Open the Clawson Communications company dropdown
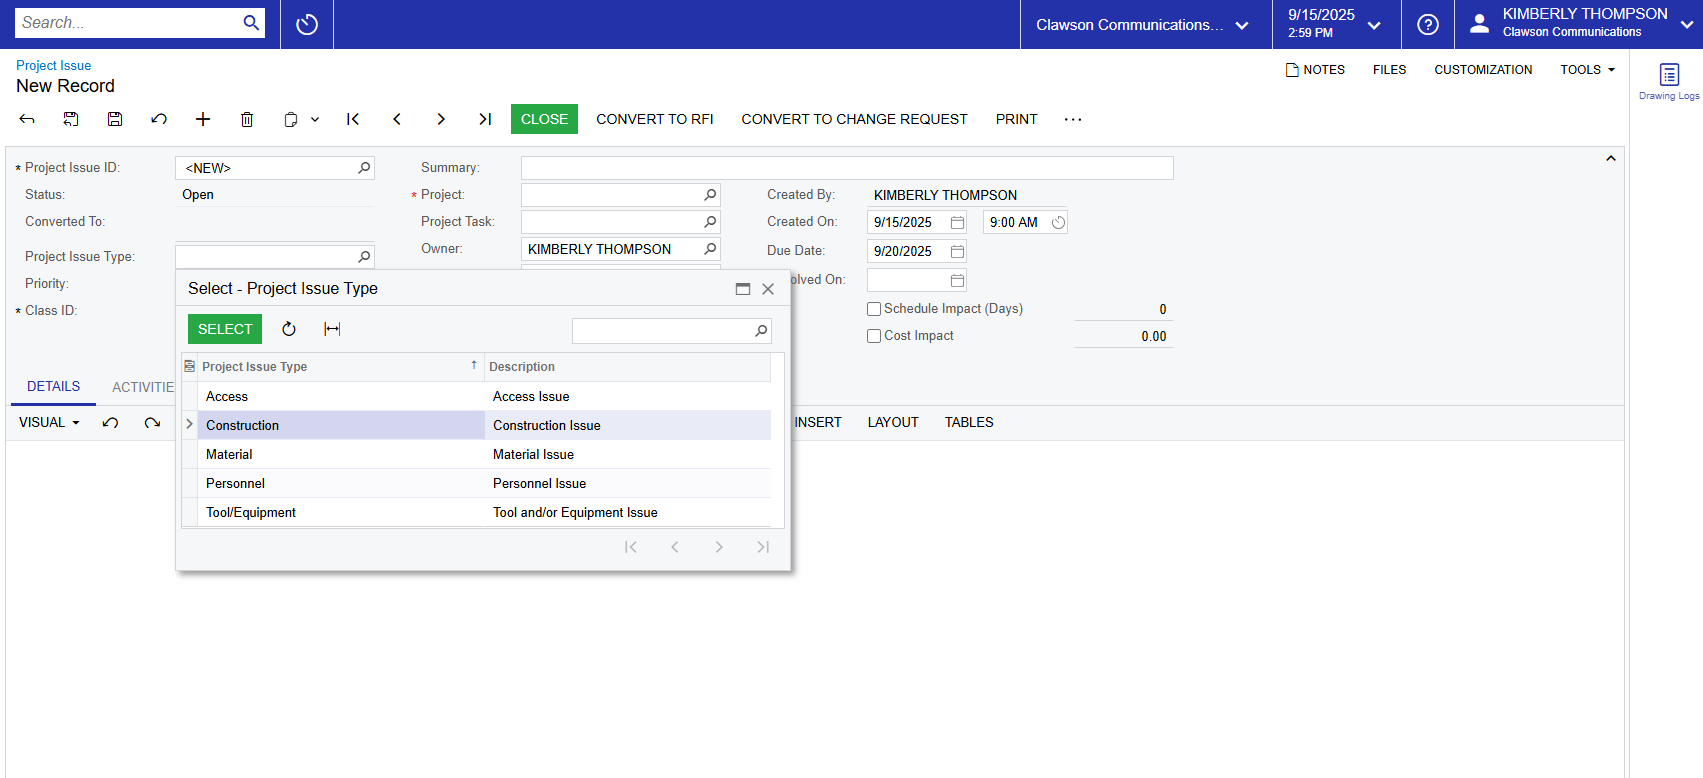The image size is (1703, 778). click(x=1143, y=25)
